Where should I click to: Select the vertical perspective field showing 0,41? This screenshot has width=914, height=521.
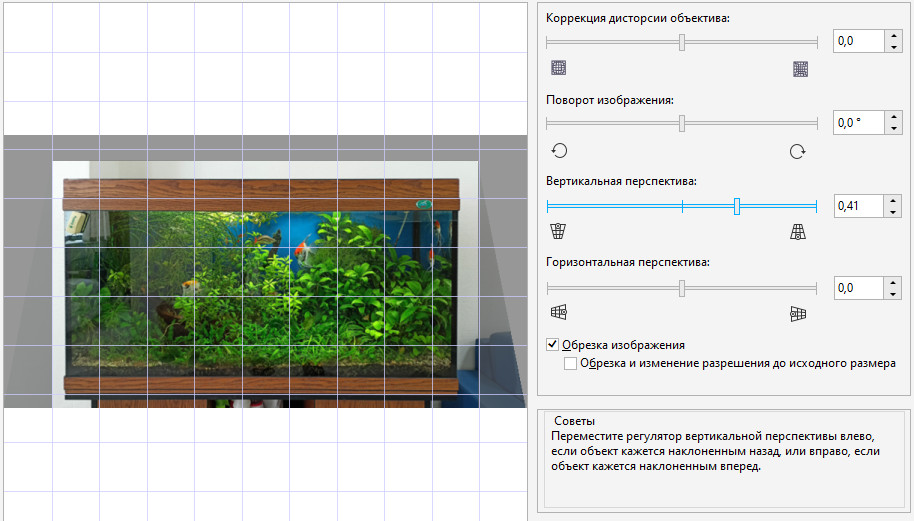click(x=857, y=206)
